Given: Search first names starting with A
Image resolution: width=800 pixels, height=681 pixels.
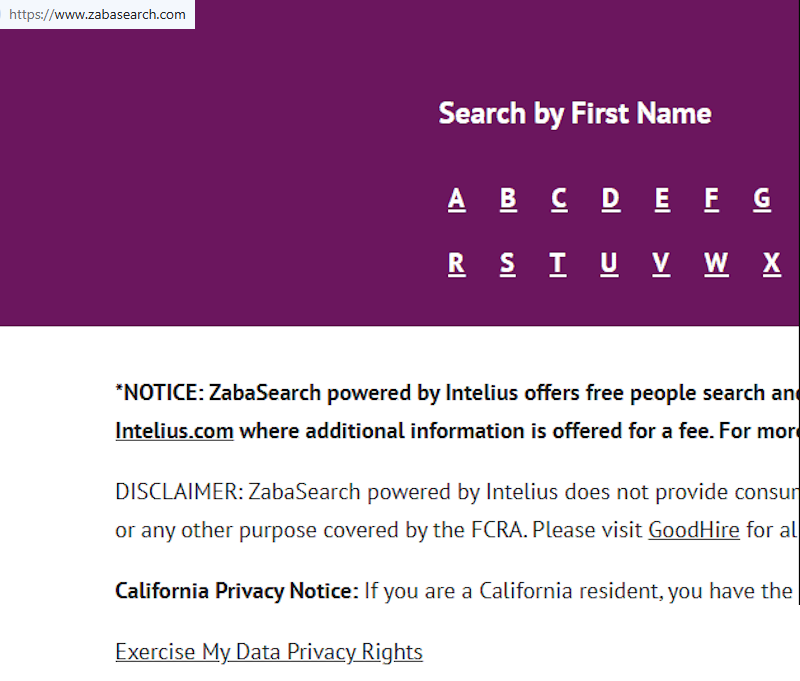Looking at the screenshot, I should pyautogui.click(x=456, y=199).
